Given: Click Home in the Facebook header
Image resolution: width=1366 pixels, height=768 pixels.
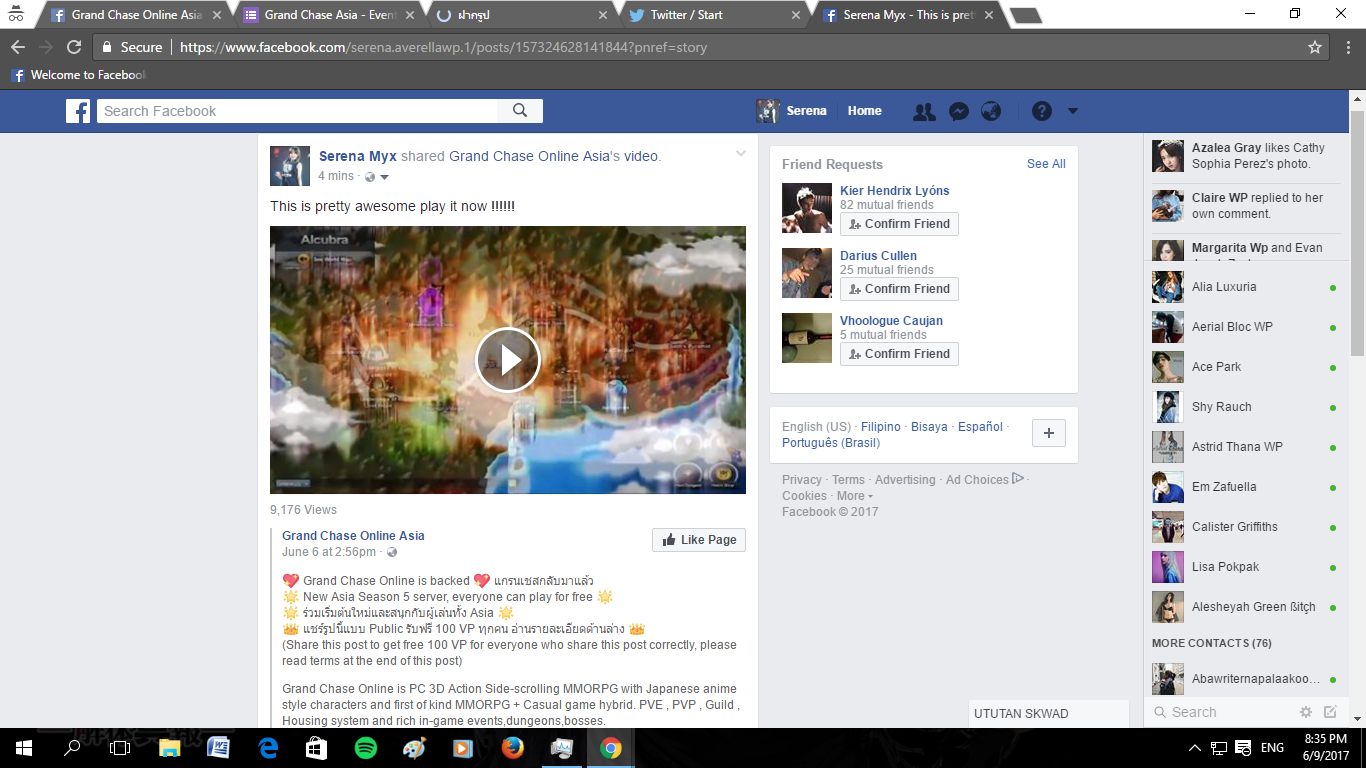Looking at the screenshot, I should (865, 111).
